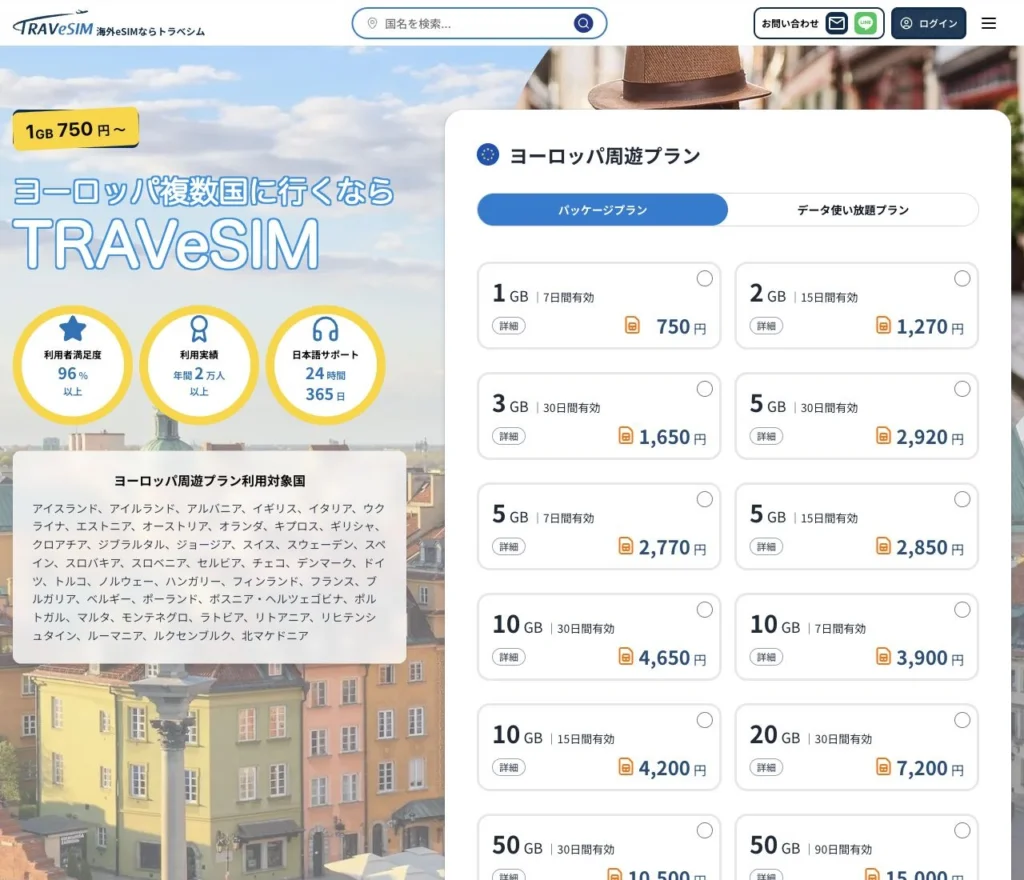This screenshot has width=1024, height=880.
Task: Click the SIM icon next to 3,900円
Action: point(883,655)
